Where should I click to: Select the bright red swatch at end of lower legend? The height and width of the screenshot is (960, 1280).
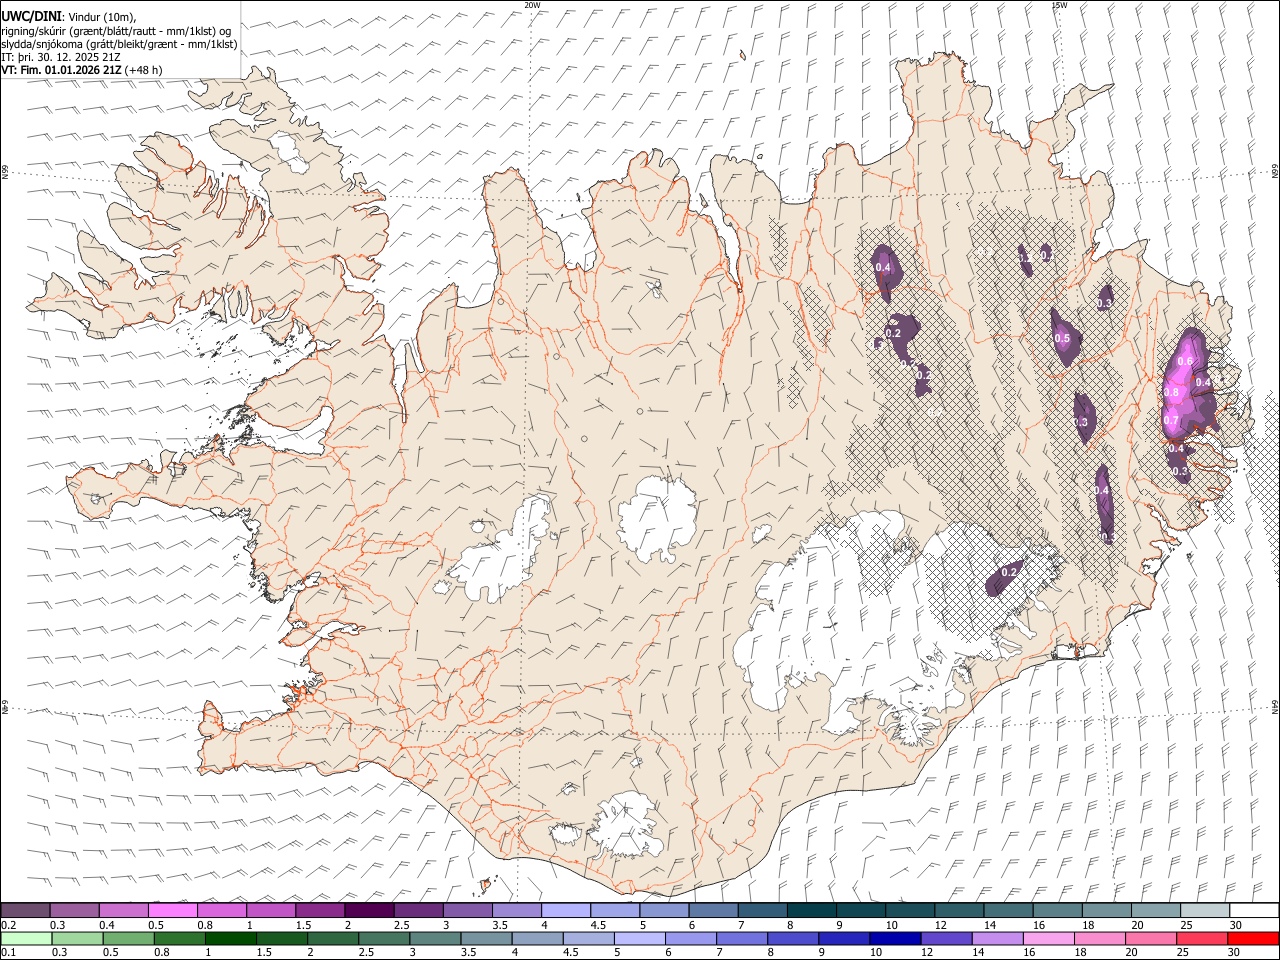tap(1252, 938)
